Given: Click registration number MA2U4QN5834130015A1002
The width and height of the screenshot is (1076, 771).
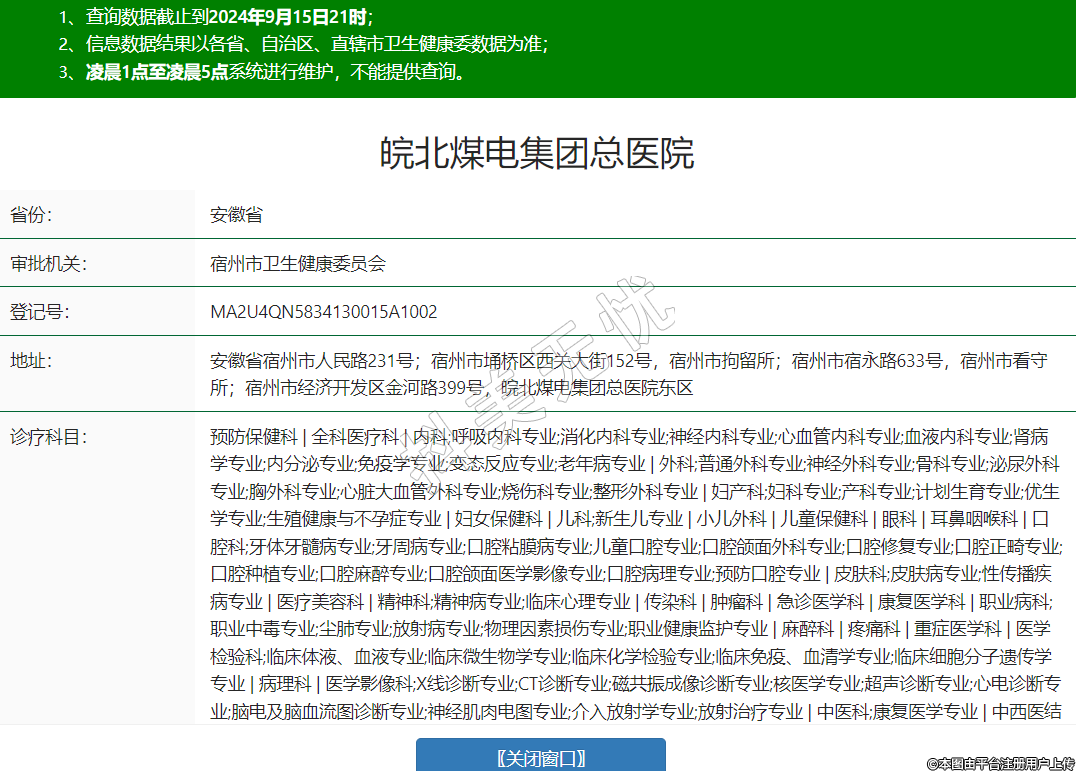Looking at the screenshot, I should (323, 312).
